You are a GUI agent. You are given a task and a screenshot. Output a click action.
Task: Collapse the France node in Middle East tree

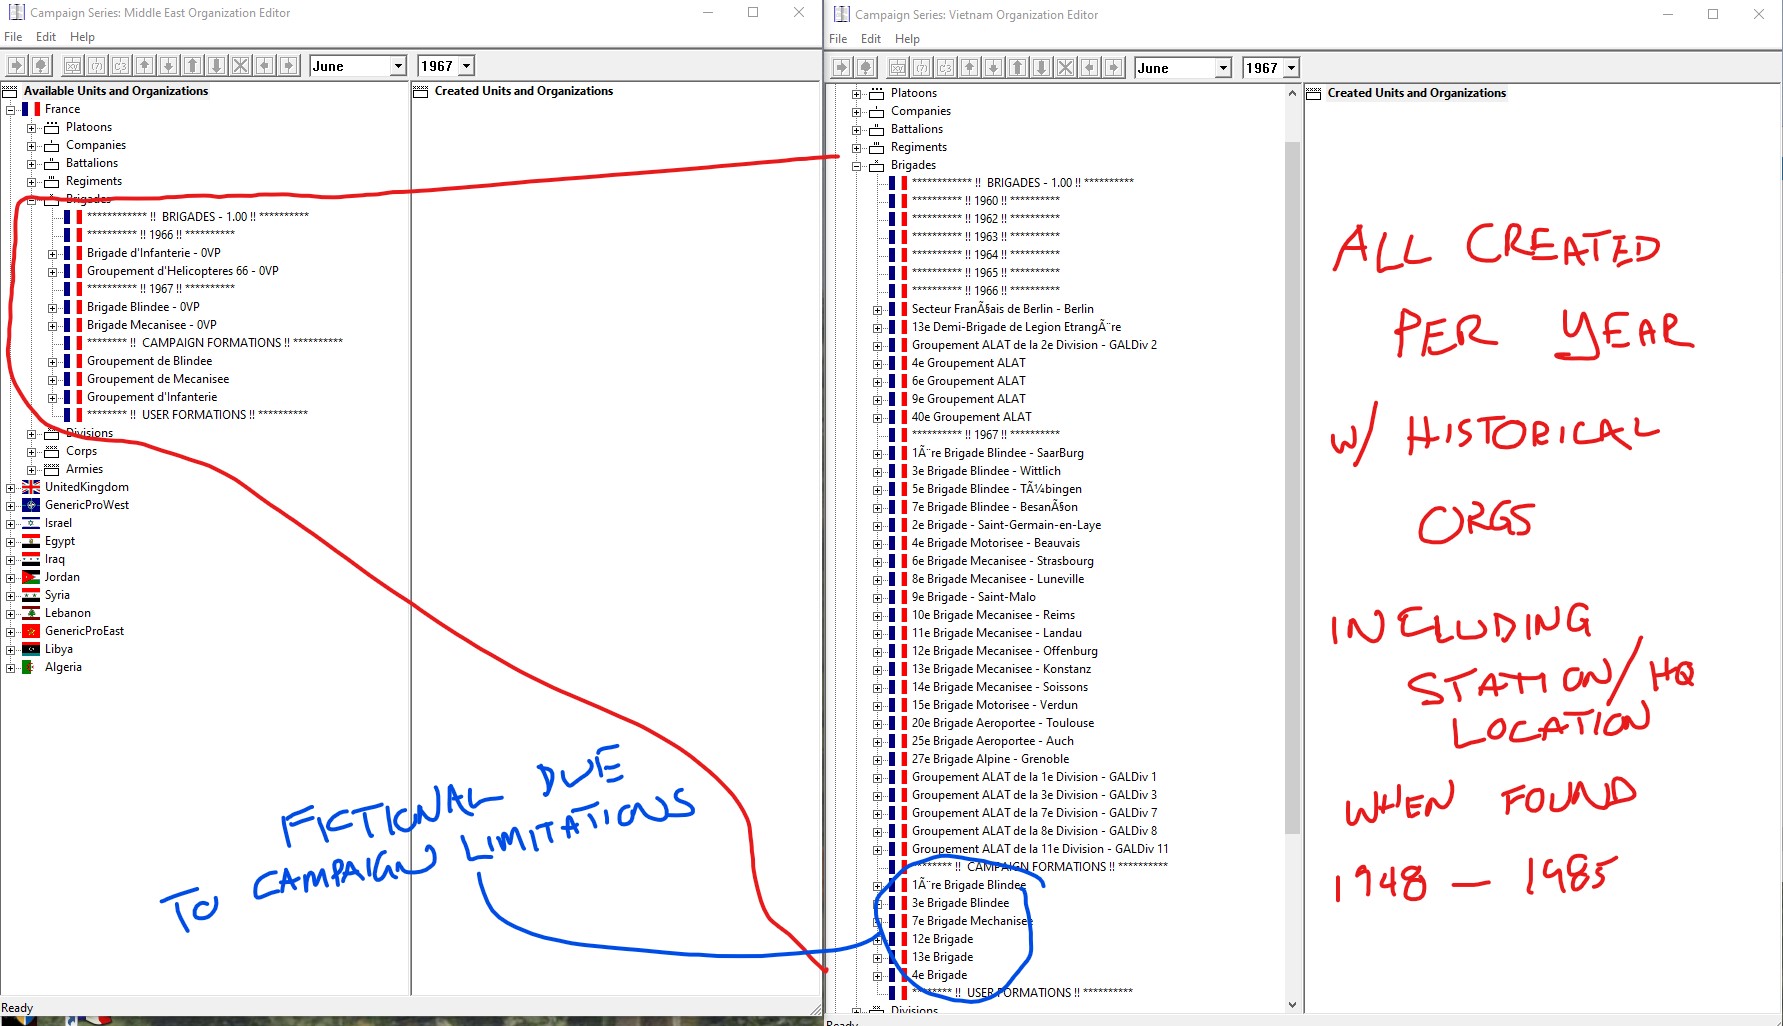10,109
